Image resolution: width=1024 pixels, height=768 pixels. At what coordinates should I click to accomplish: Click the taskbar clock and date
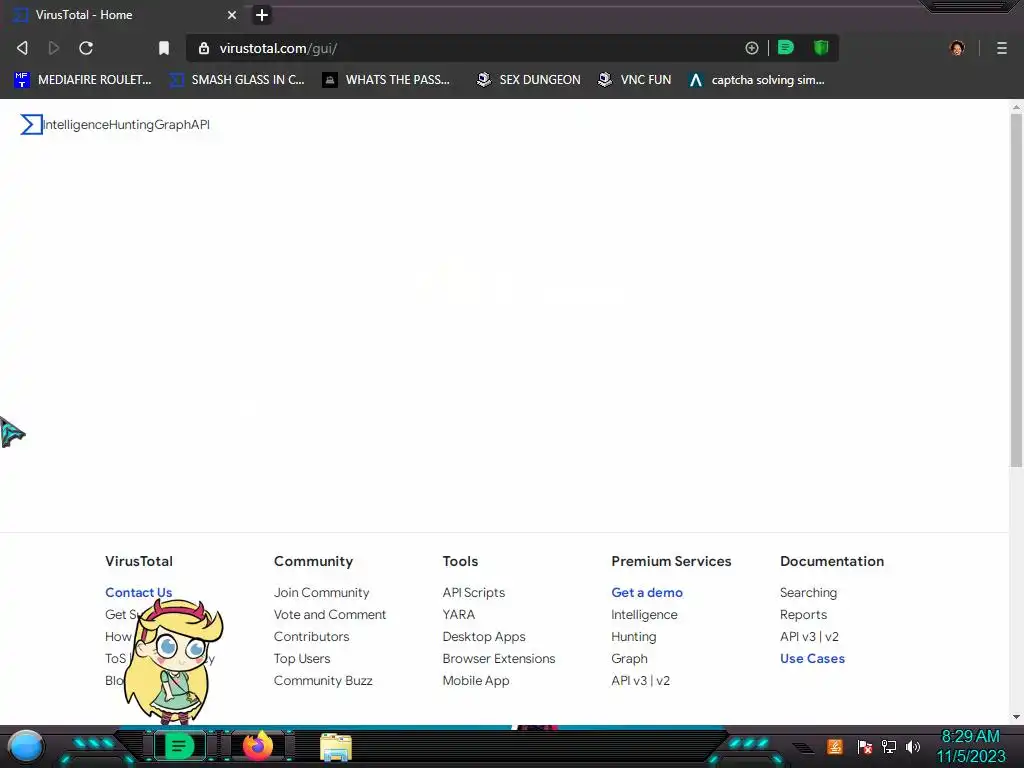coord(971,746)
